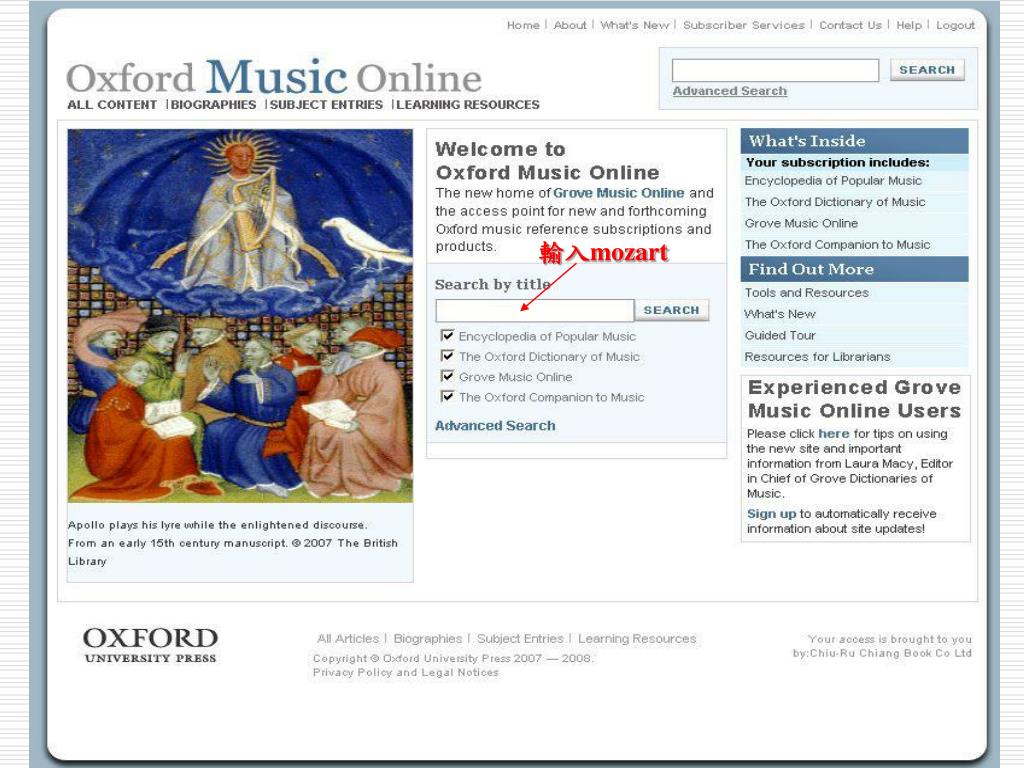Open the Guided Tour link

pos(780,336)
